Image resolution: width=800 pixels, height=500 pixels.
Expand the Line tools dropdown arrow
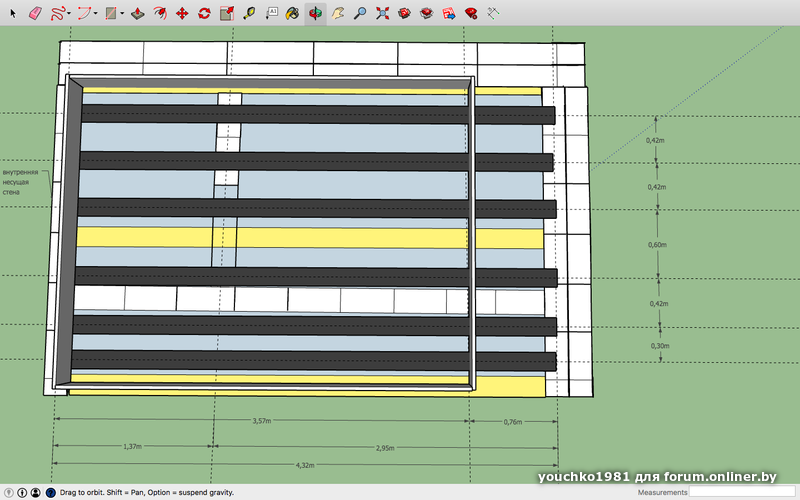click(x=70, y=14)
